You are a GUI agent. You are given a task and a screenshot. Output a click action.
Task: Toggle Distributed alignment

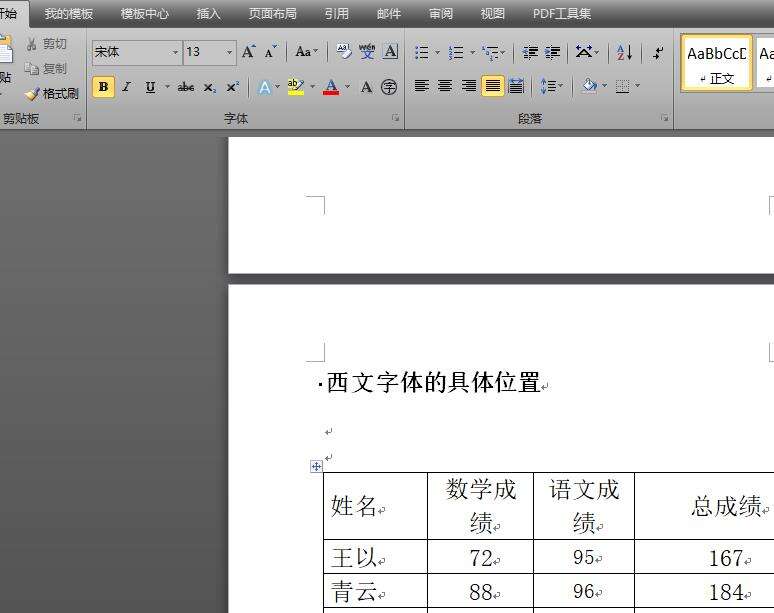coord(516,86)
